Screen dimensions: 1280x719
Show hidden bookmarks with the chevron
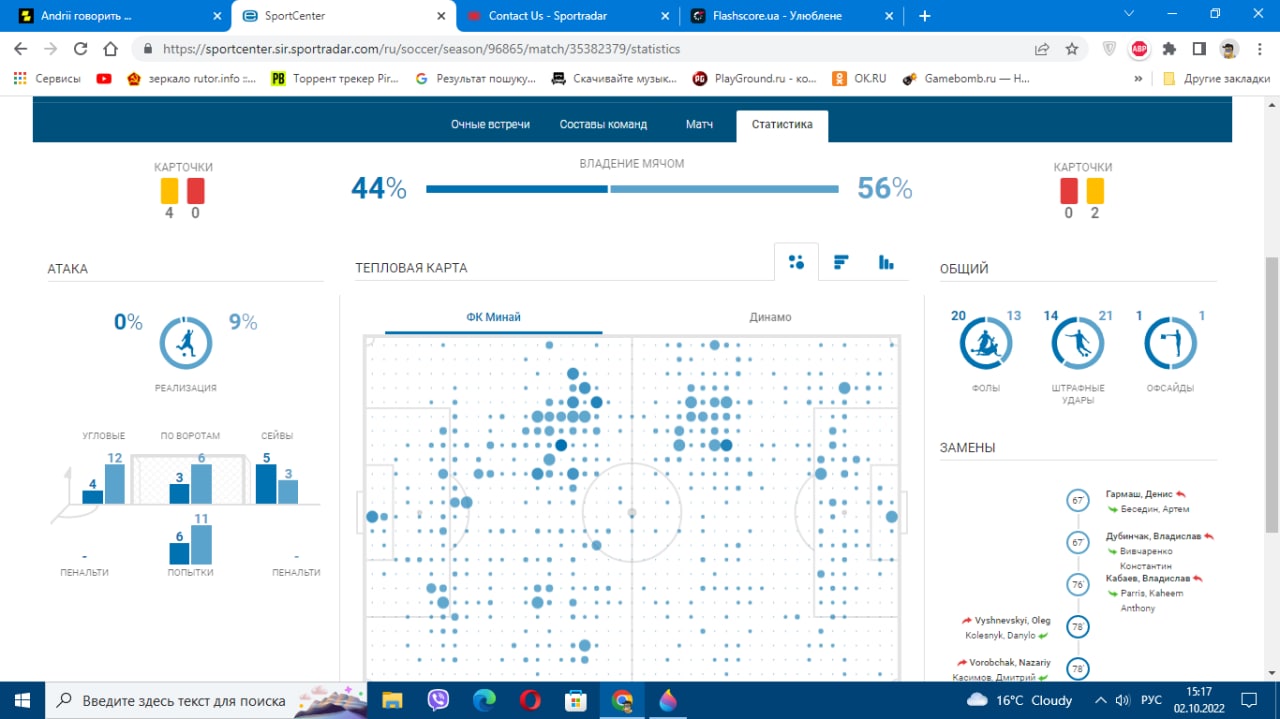coord(1138,79)
